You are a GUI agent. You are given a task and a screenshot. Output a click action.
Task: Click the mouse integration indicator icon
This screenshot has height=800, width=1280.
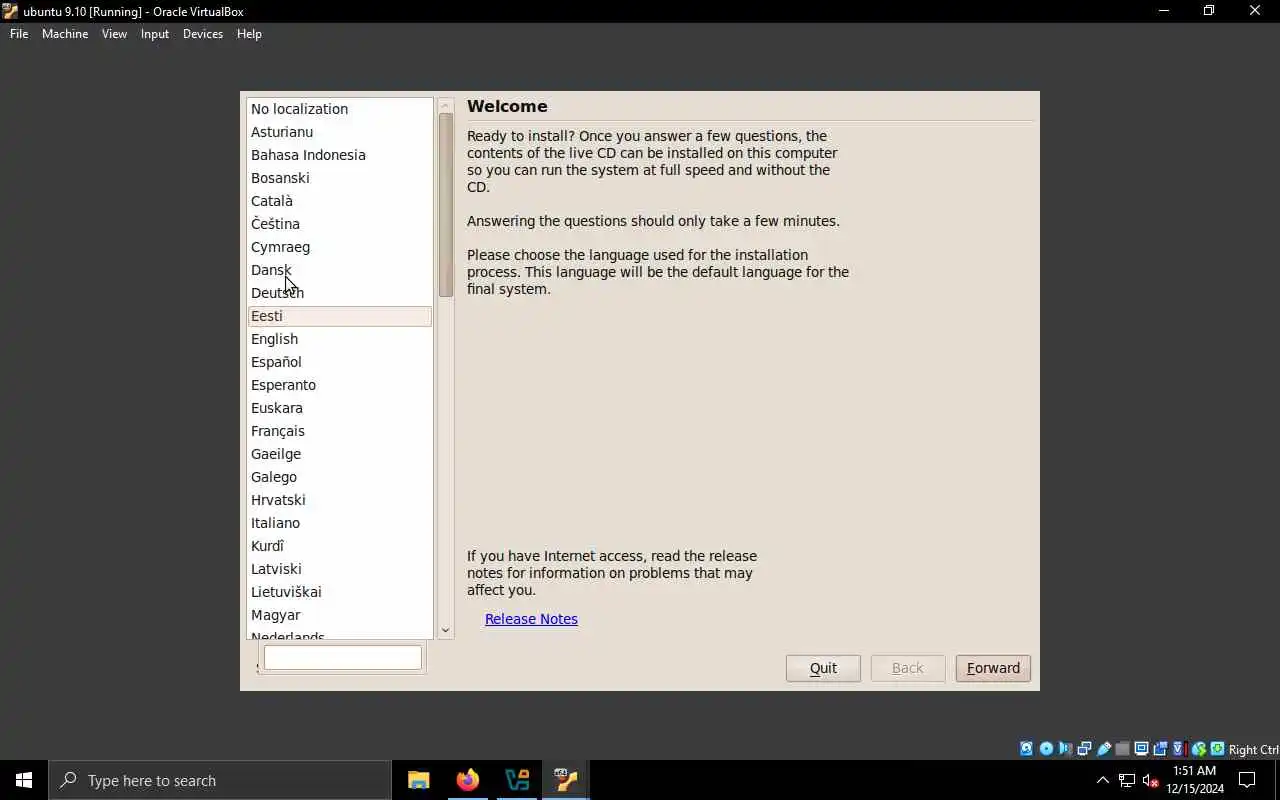click(1198, 748)
